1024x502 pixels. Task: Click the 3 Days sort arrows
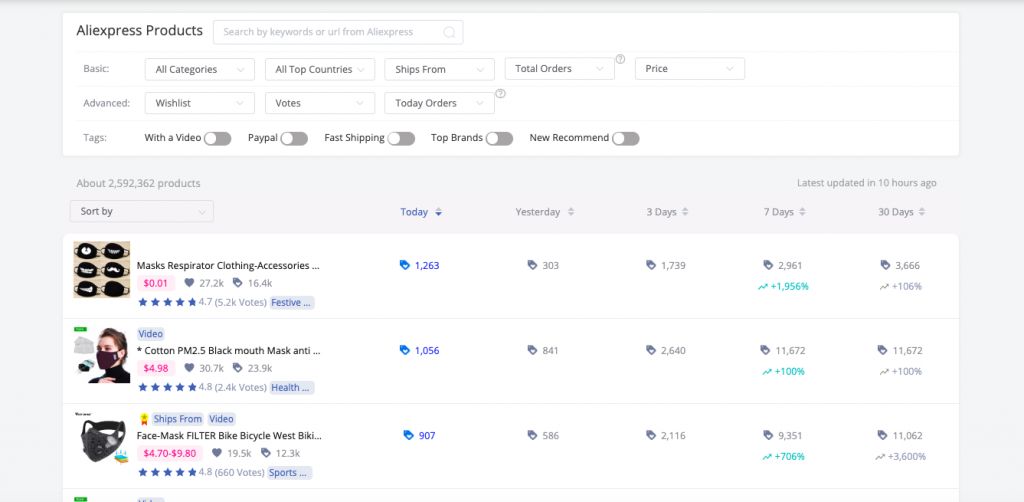685,212
